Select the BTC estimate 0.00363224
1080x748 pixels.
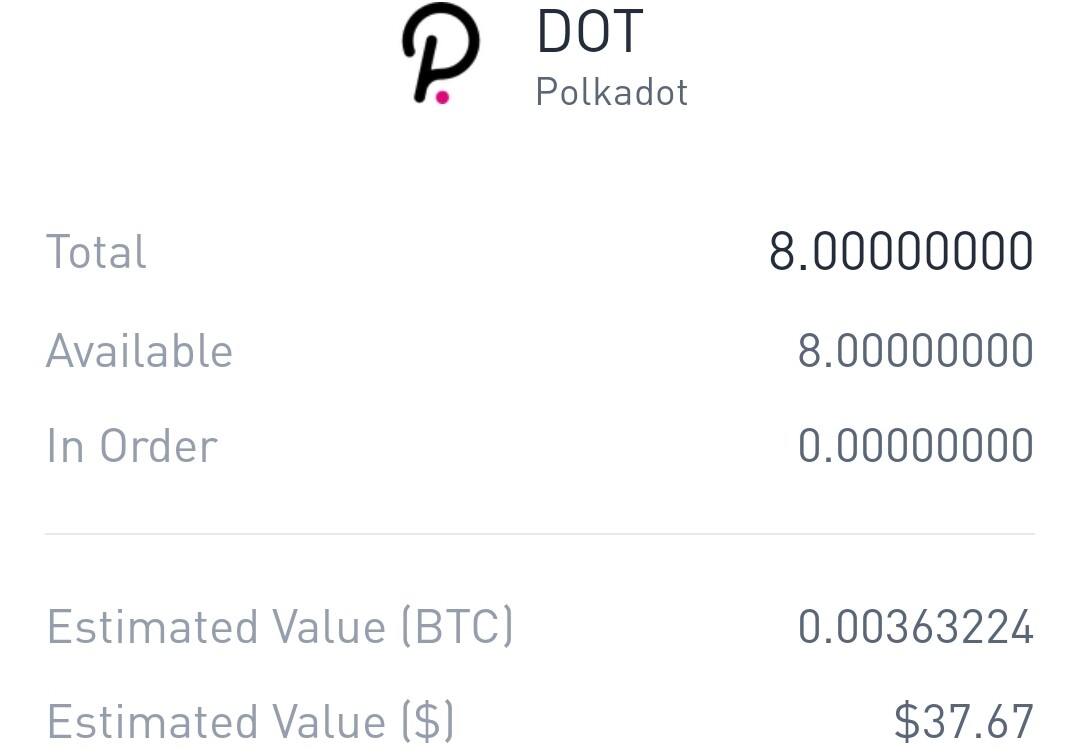point(915,627)
